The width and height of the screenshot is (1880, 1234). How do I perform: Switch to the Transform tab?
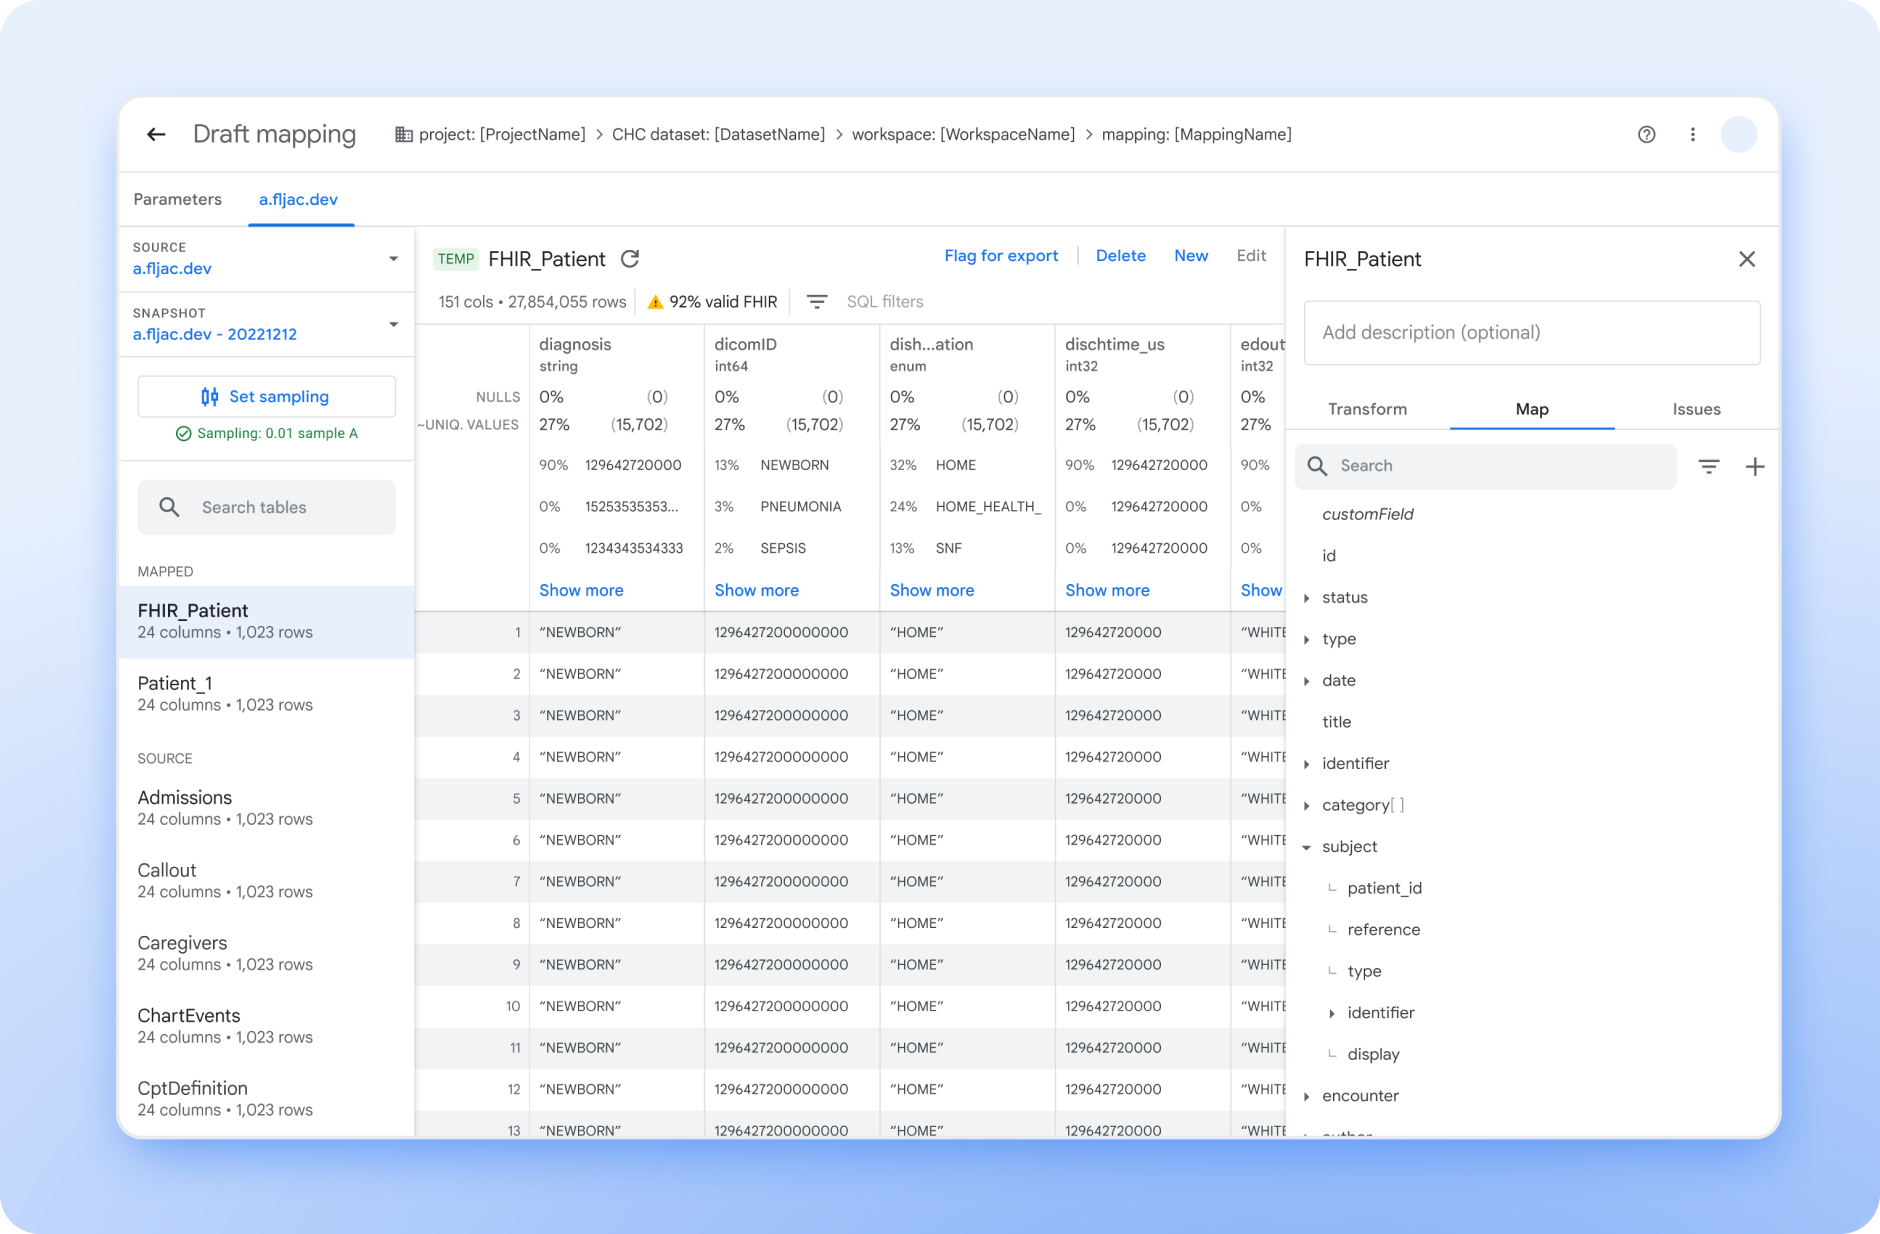(x=1367, y=409)
